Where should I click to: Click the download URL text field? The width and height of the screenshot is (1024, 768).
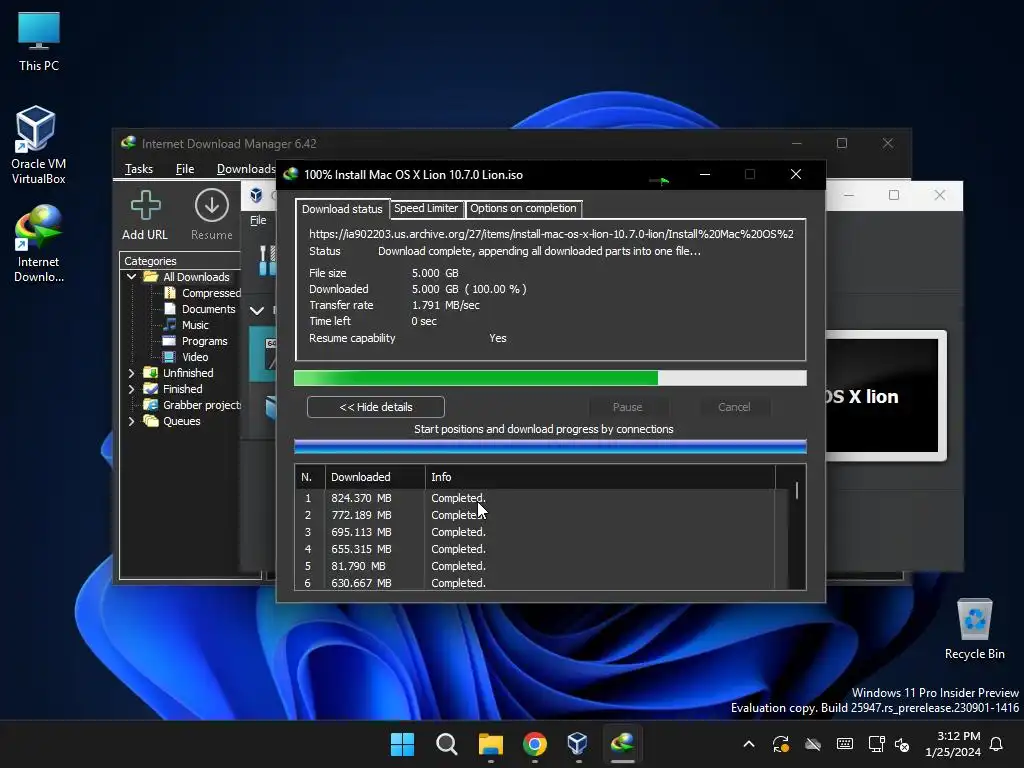coord(551,234)
